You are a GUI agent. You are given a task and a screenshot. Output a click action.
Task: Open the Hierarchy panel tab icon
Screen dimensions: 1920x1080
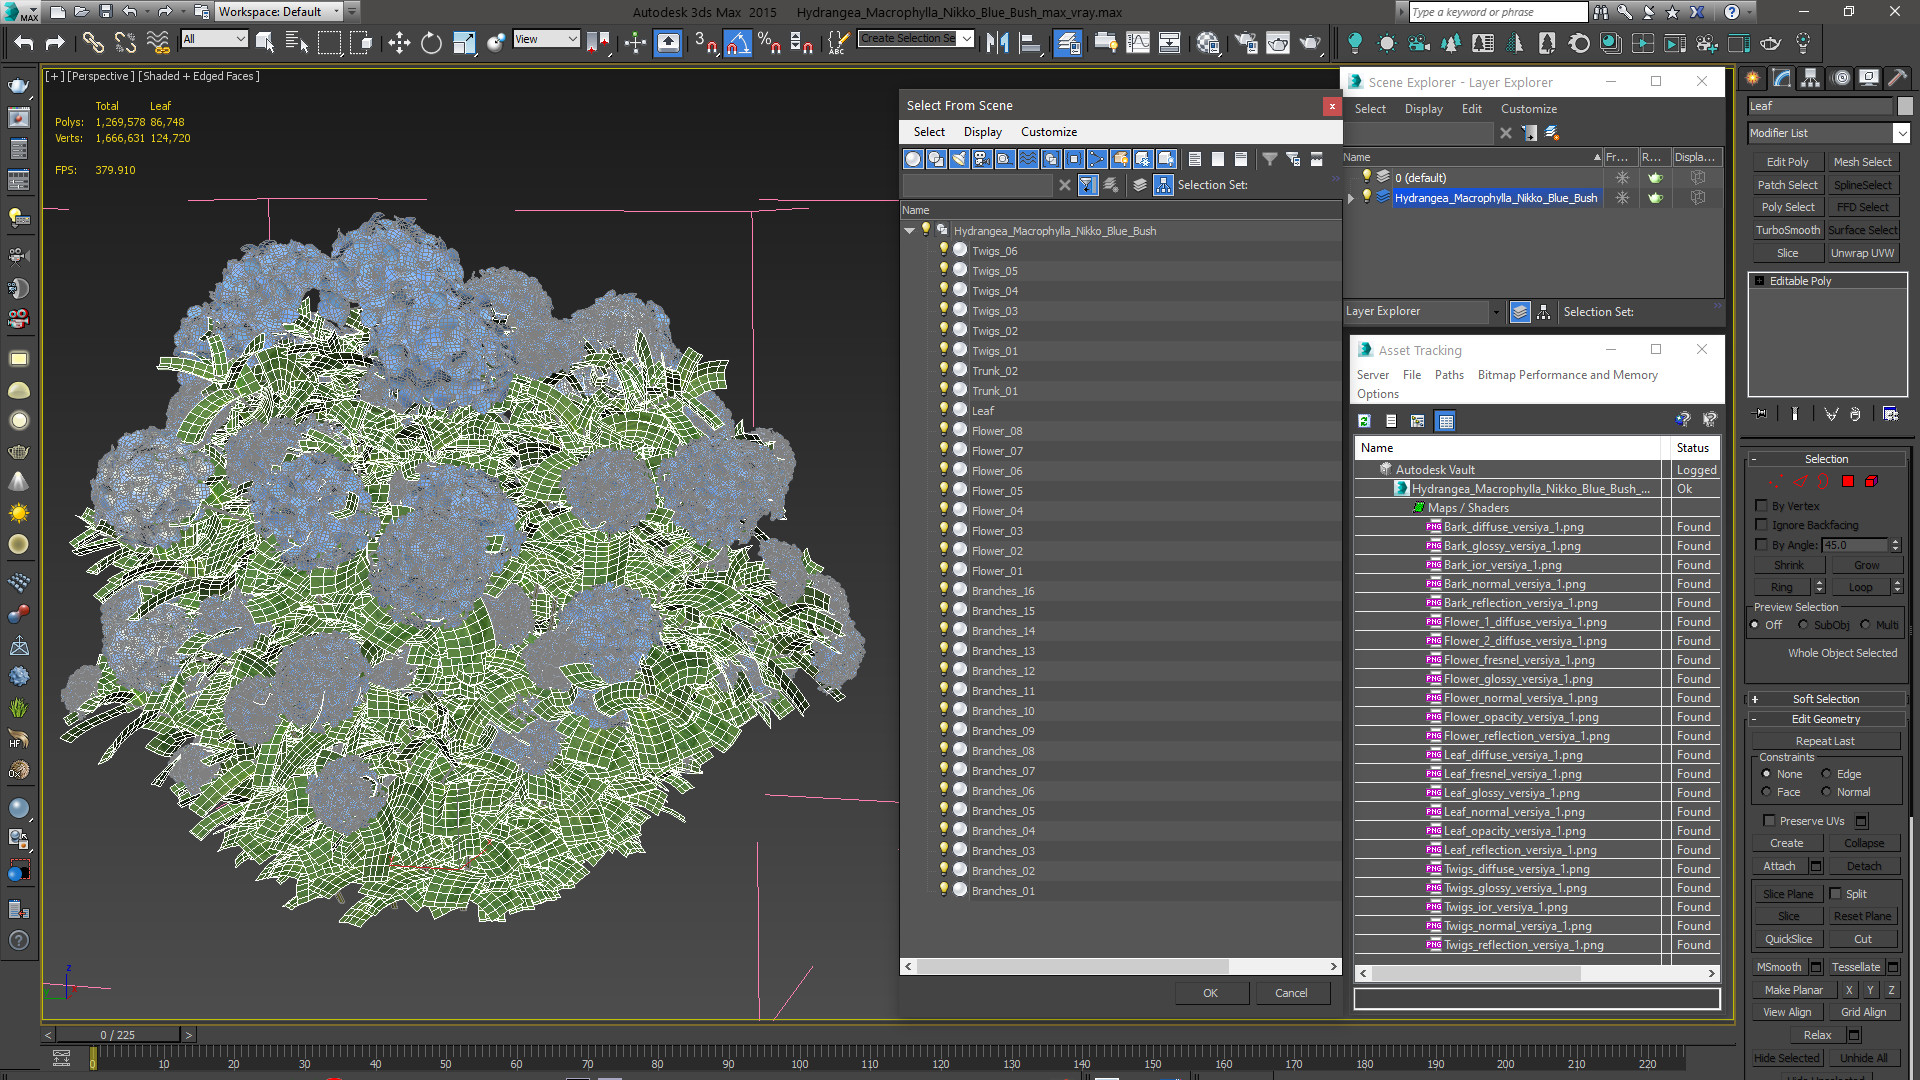coord(1810,79)
